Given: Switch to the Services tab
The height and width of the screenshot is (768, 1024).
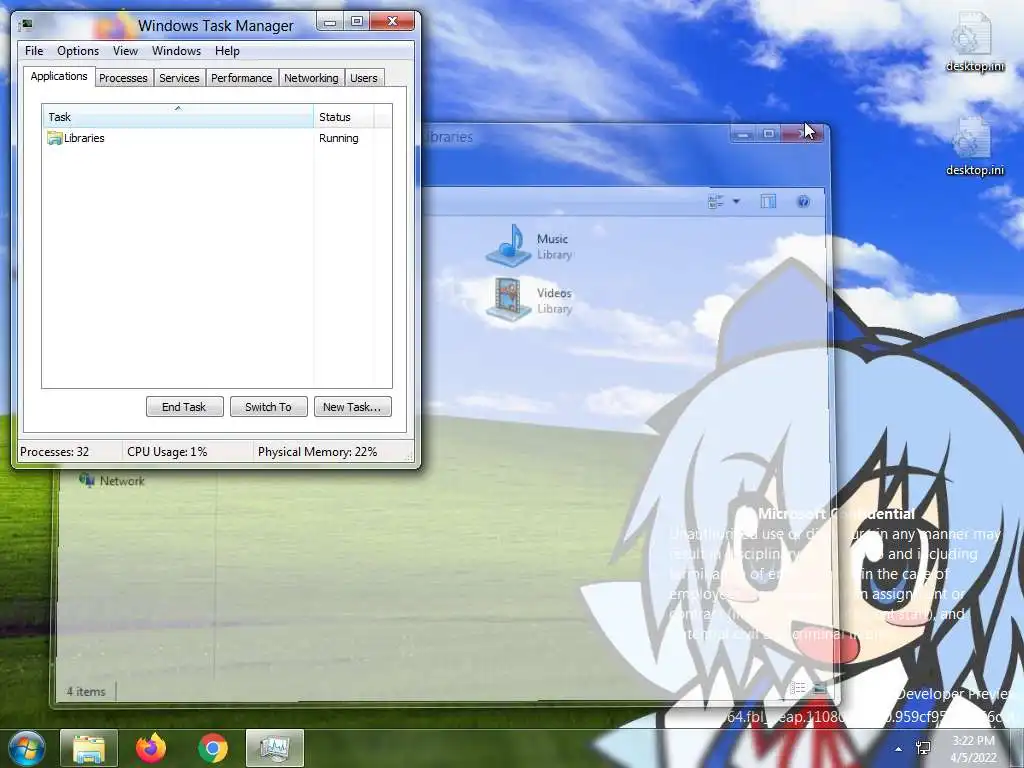Looking at the screenshot, I should (180, 78).
